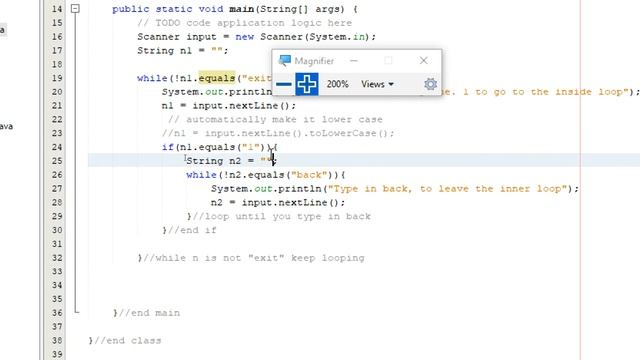Viewport: 640px width, 360px height.
Task: Click 'n2 = input.nextLine();' on line 28
Action: tap(278, 202)
